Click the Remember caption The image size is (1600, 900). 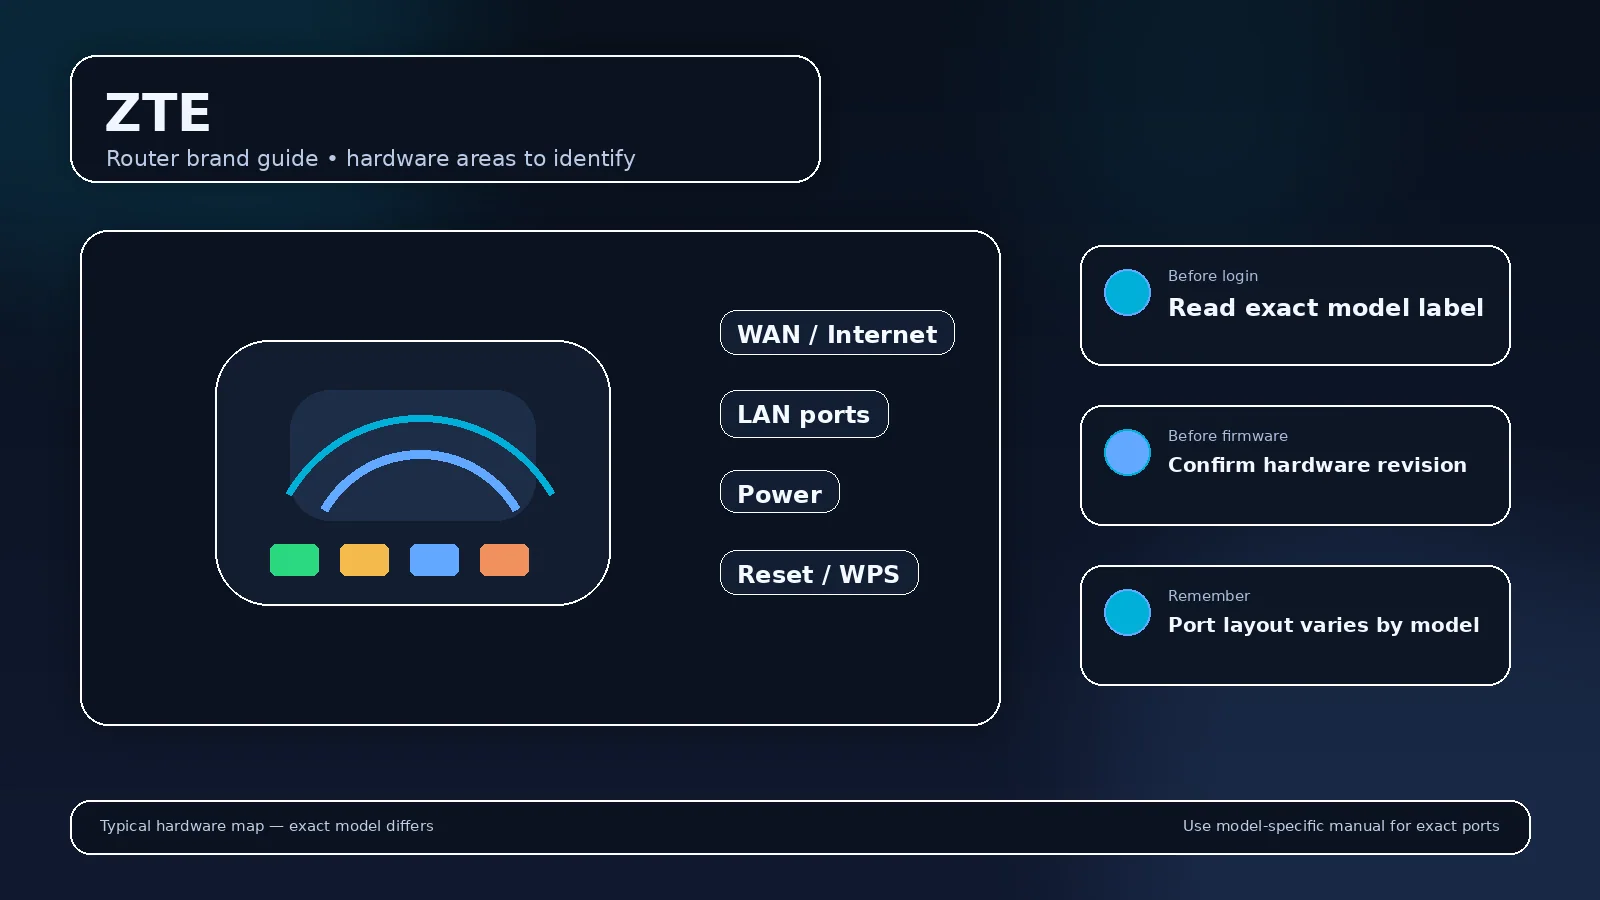pyautogui.click(x=1209, y=596)
